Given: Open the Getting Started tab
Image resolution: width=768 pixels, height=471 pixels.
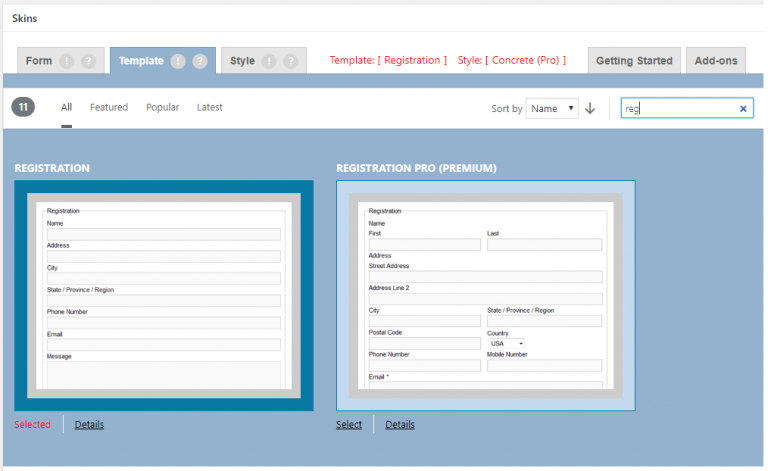Looking at the screenshot, I should [x=634, y=61].
